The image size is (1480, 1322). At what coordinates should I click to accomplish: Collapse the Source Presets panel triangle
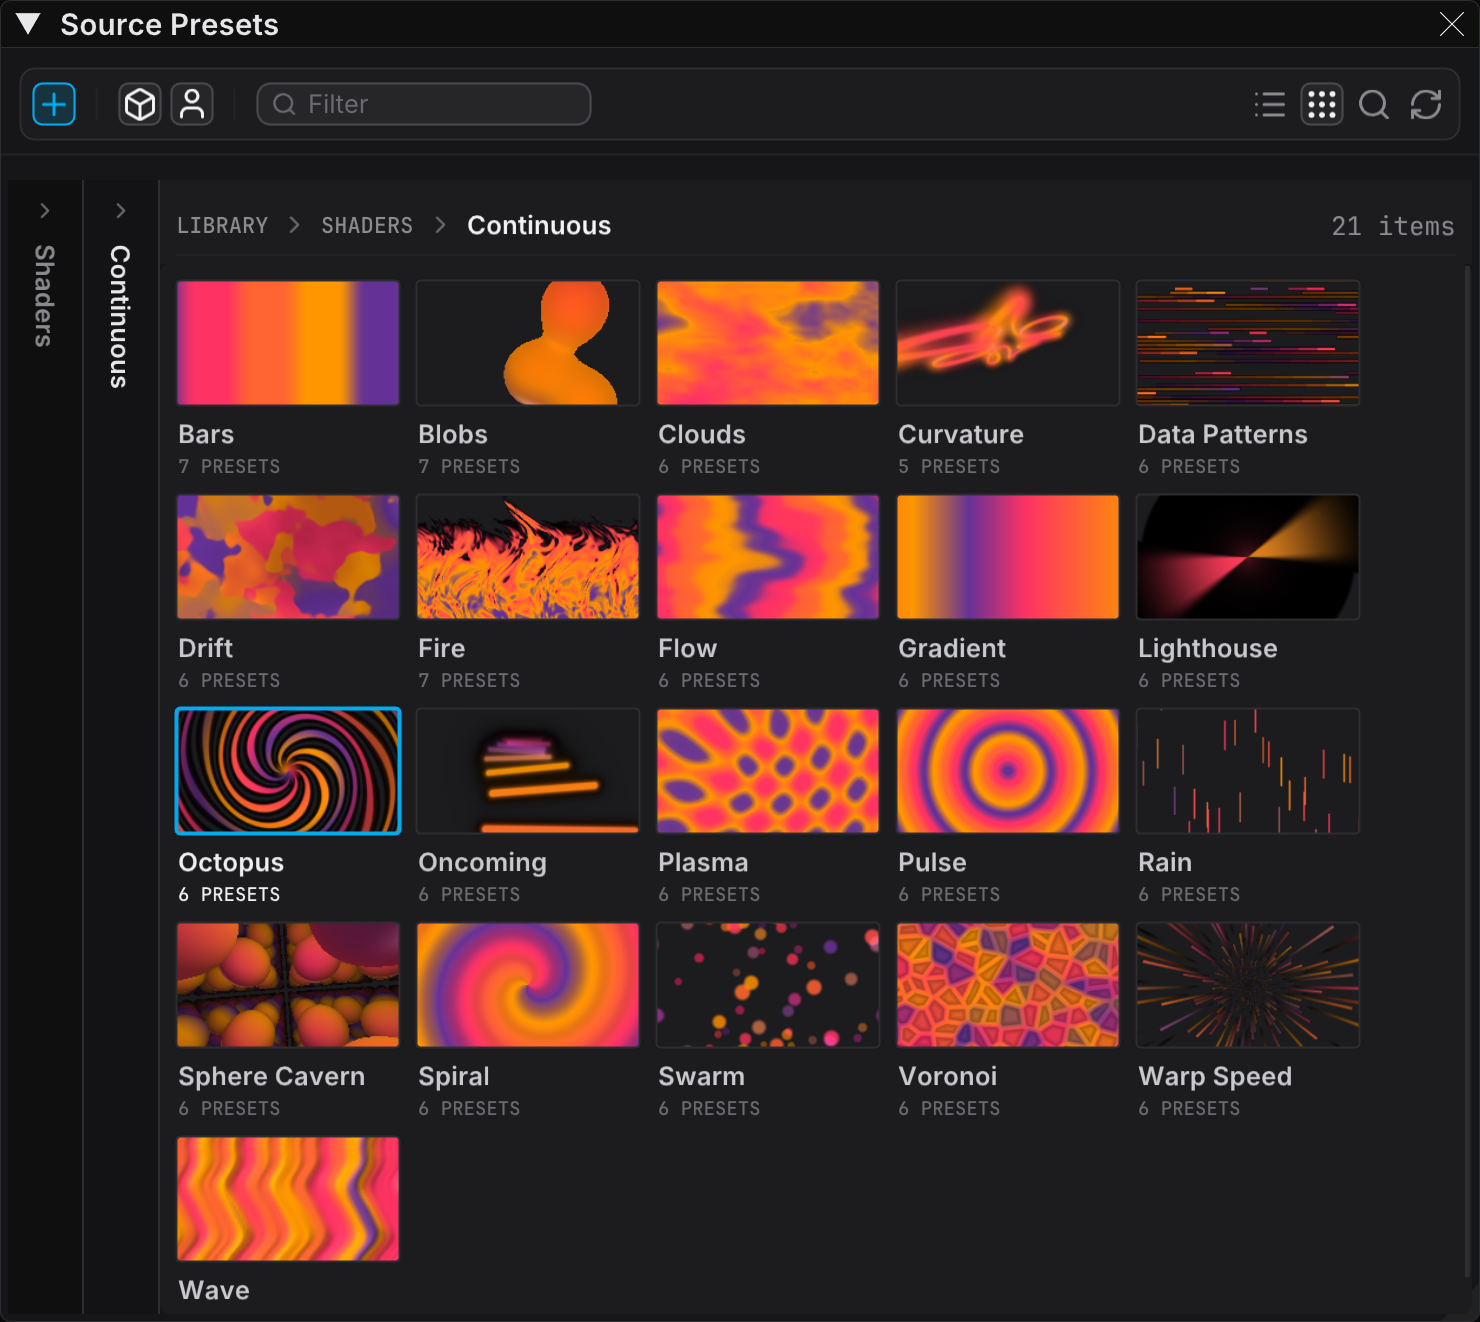click(28, 24)
